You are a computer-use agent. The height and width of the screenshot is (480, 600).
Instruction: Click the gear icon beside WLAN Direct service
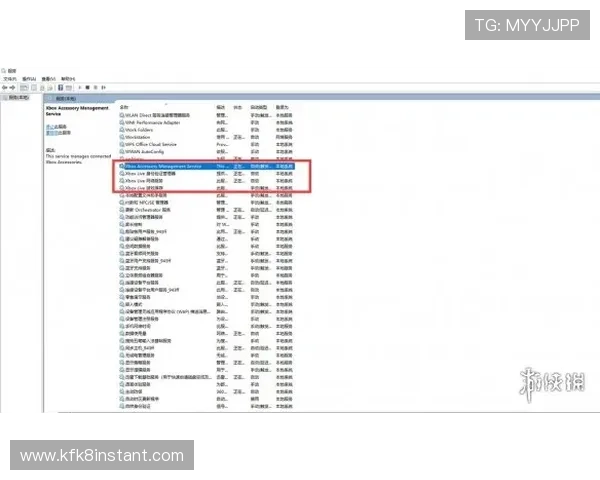tap(121, 115)
